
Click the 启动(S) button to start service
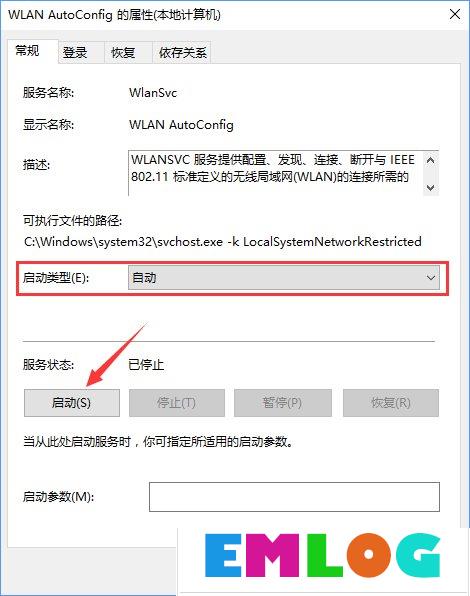point(72,403)
